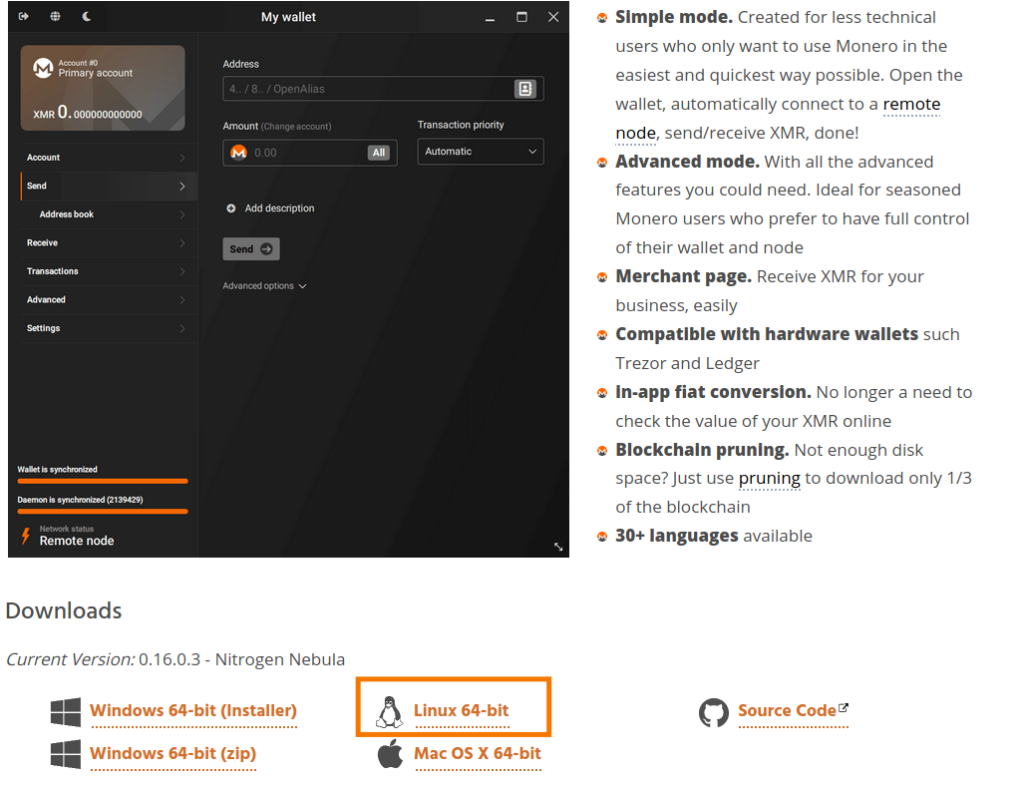Image resolution: width=1024 pixels, height=790 pixels.
Task: Click the Monero logo on Primary account card
Action: 43,68
